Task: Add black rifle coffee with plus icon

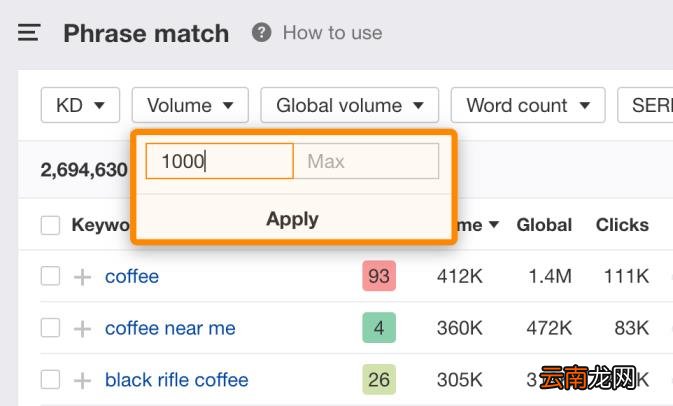Action: [x=82, y=381]
